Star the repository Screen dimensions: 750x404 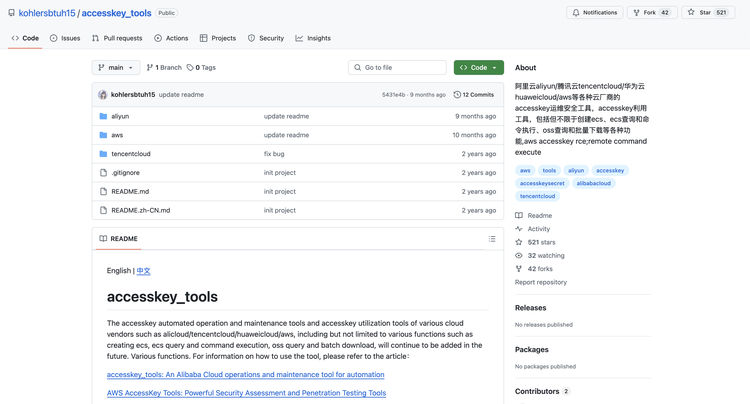tap(708, 12)
